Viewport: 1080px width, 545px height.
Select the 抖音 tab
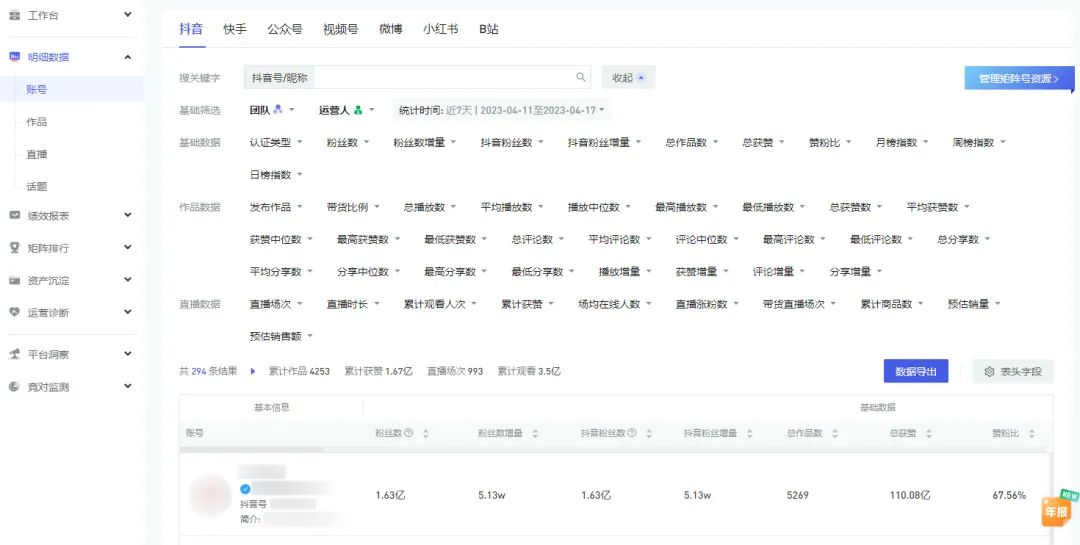[191, 29]
